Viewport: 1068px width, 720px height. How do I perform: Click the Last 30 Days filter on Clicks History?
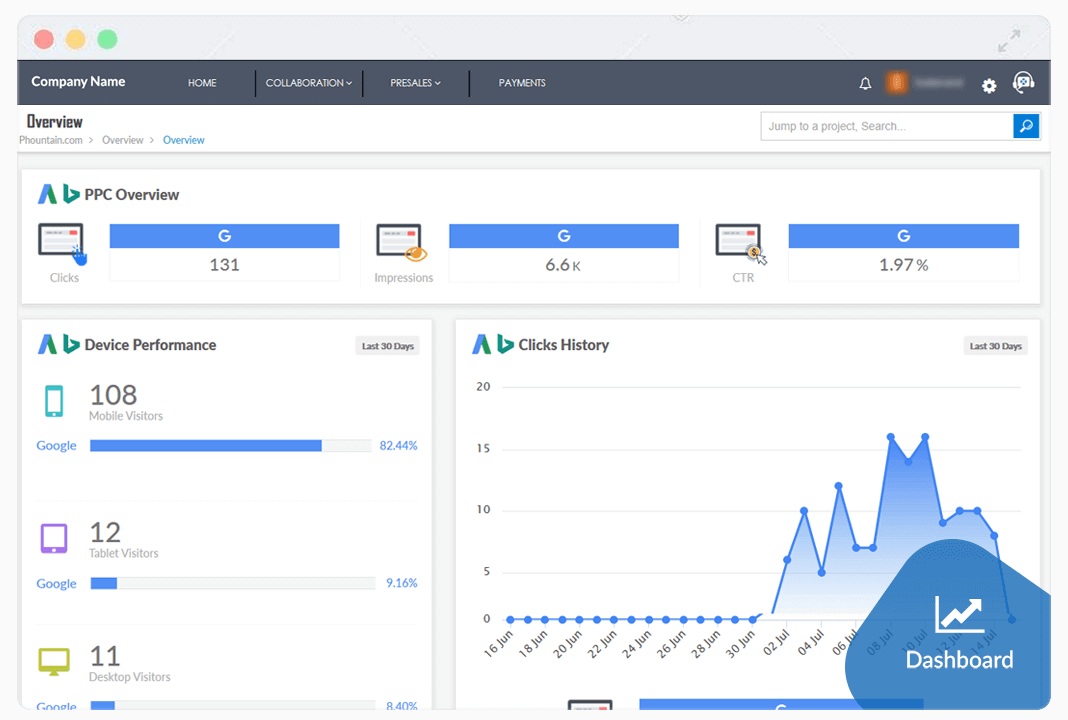995,345
